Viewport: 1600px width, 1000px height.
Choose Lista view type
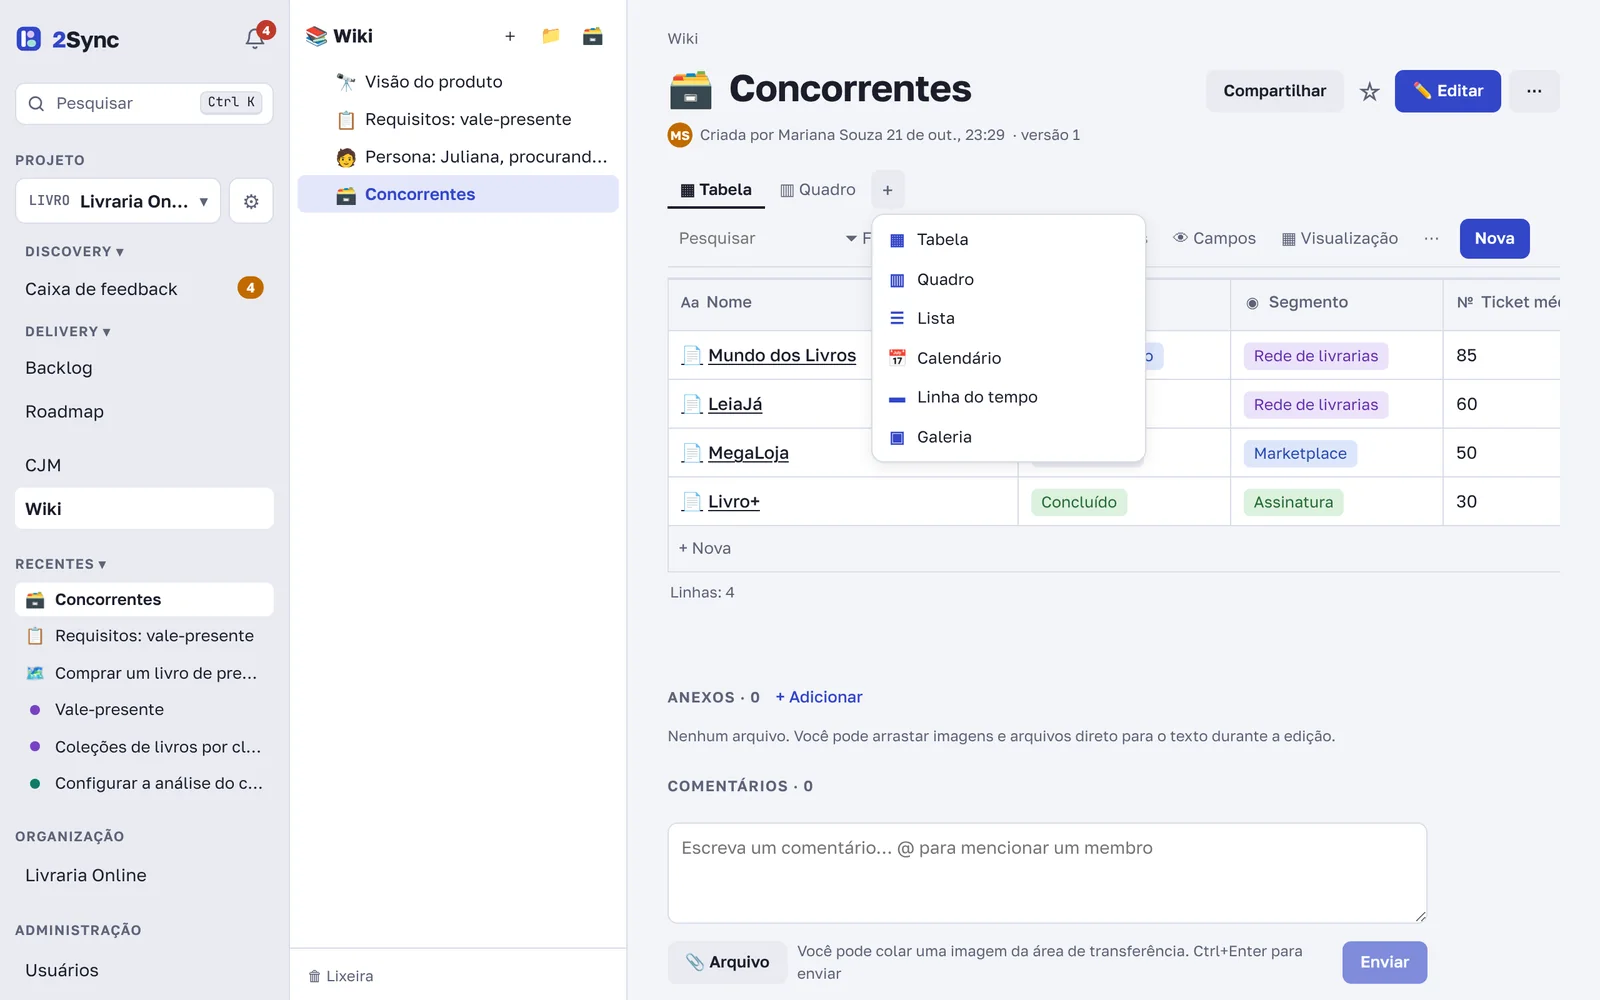tap(1008, 318)
